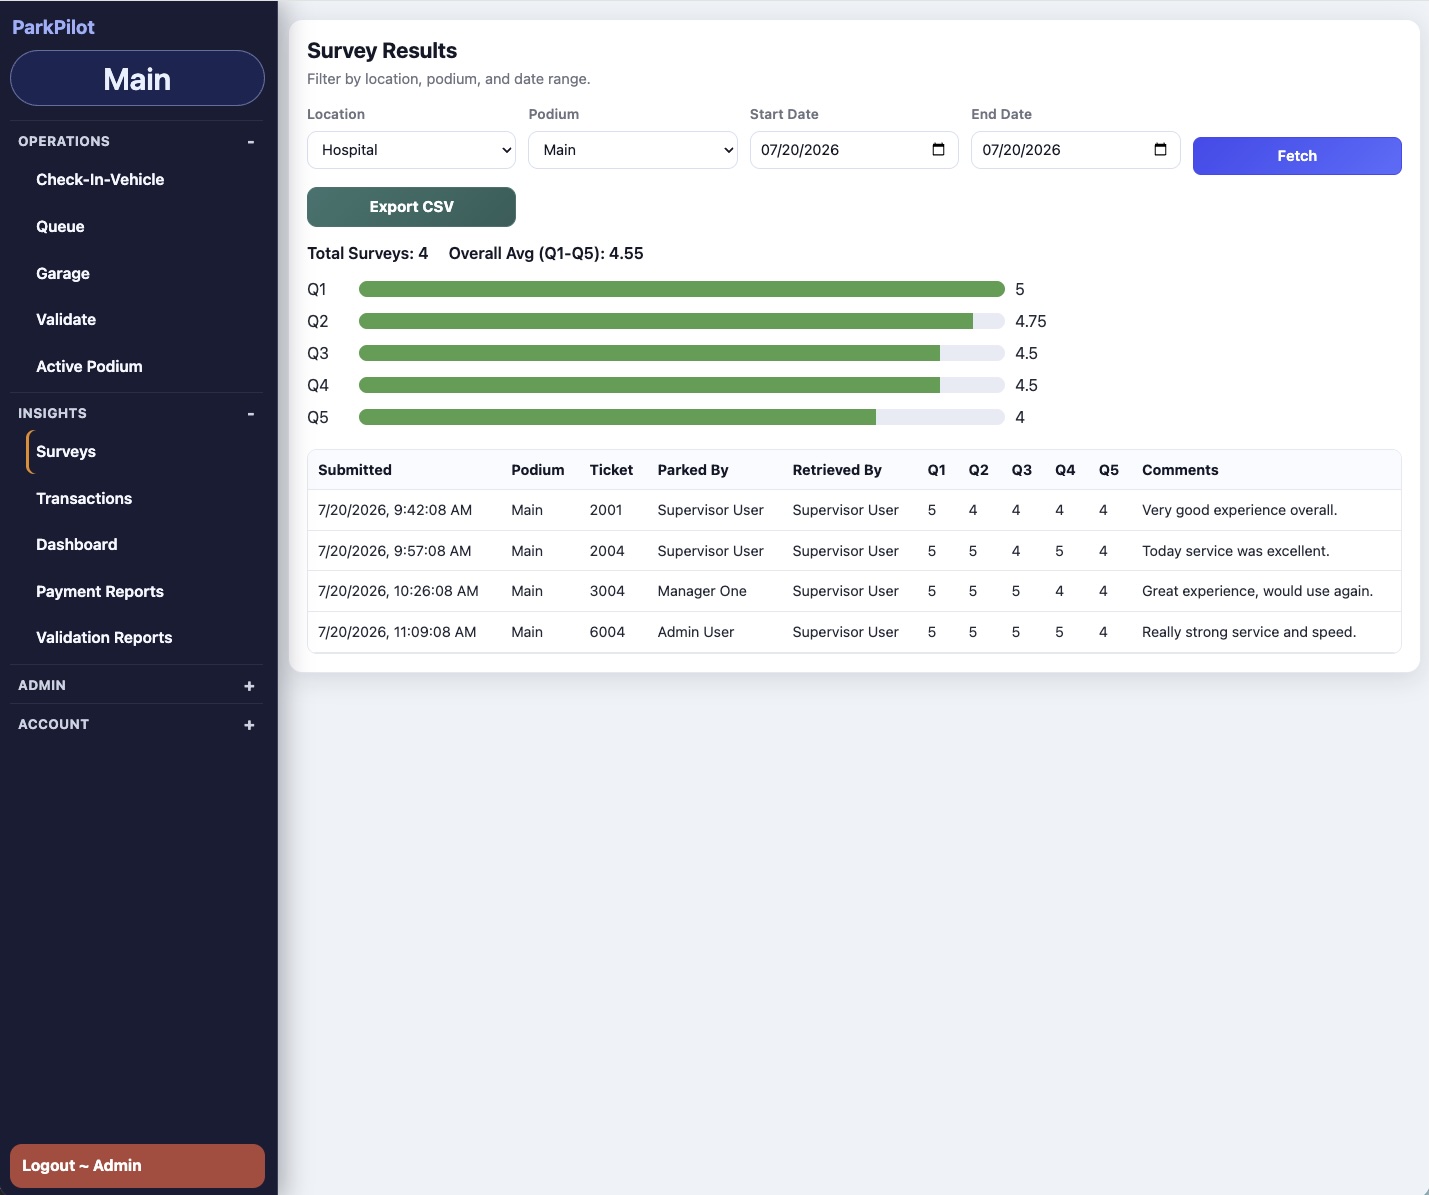
Task: Select ticket 2001 cell
Action: [x=606, y=510]
